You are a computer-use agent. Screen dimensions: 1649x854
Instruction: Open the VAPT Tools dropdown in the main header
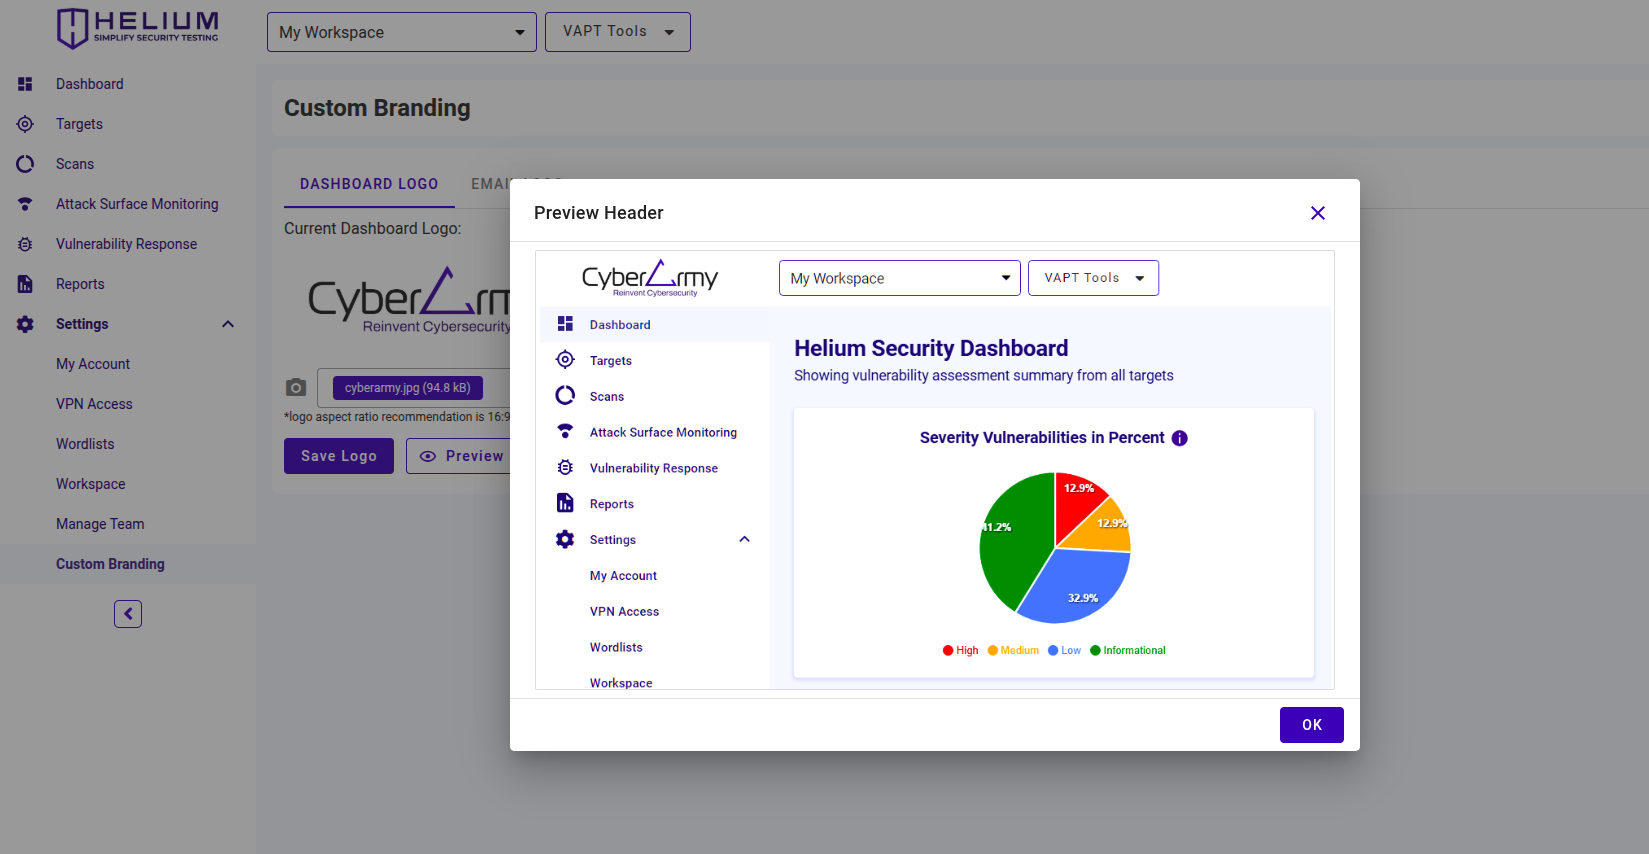[x=618, y=32]
